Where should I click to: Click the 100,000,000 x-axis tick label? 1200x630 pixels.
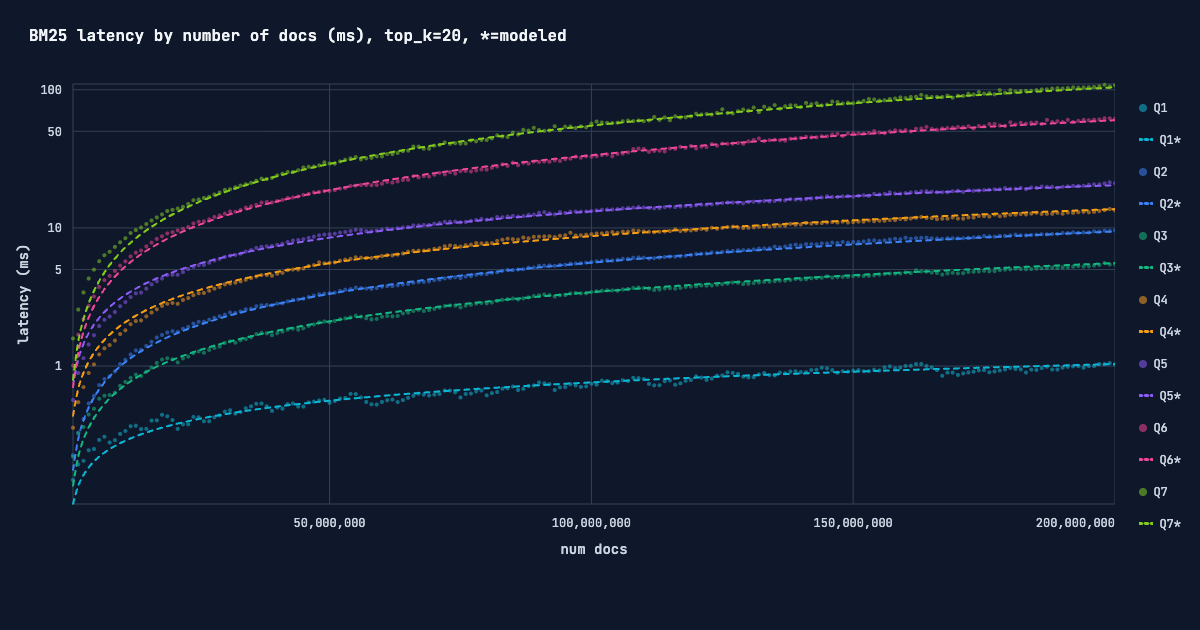(591, 523)
